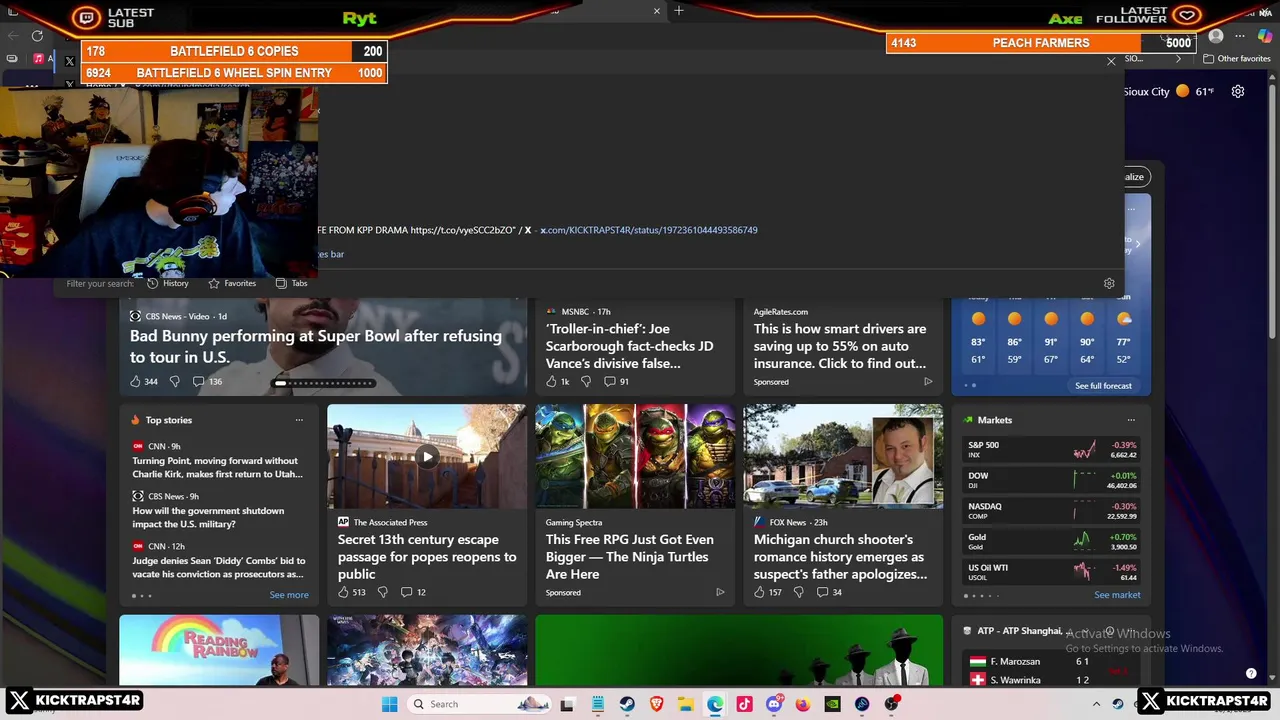Image resolution: width=1280 pixels, height=720 pixels.
Task: Click See market link
Action: tap(1117, 595)
